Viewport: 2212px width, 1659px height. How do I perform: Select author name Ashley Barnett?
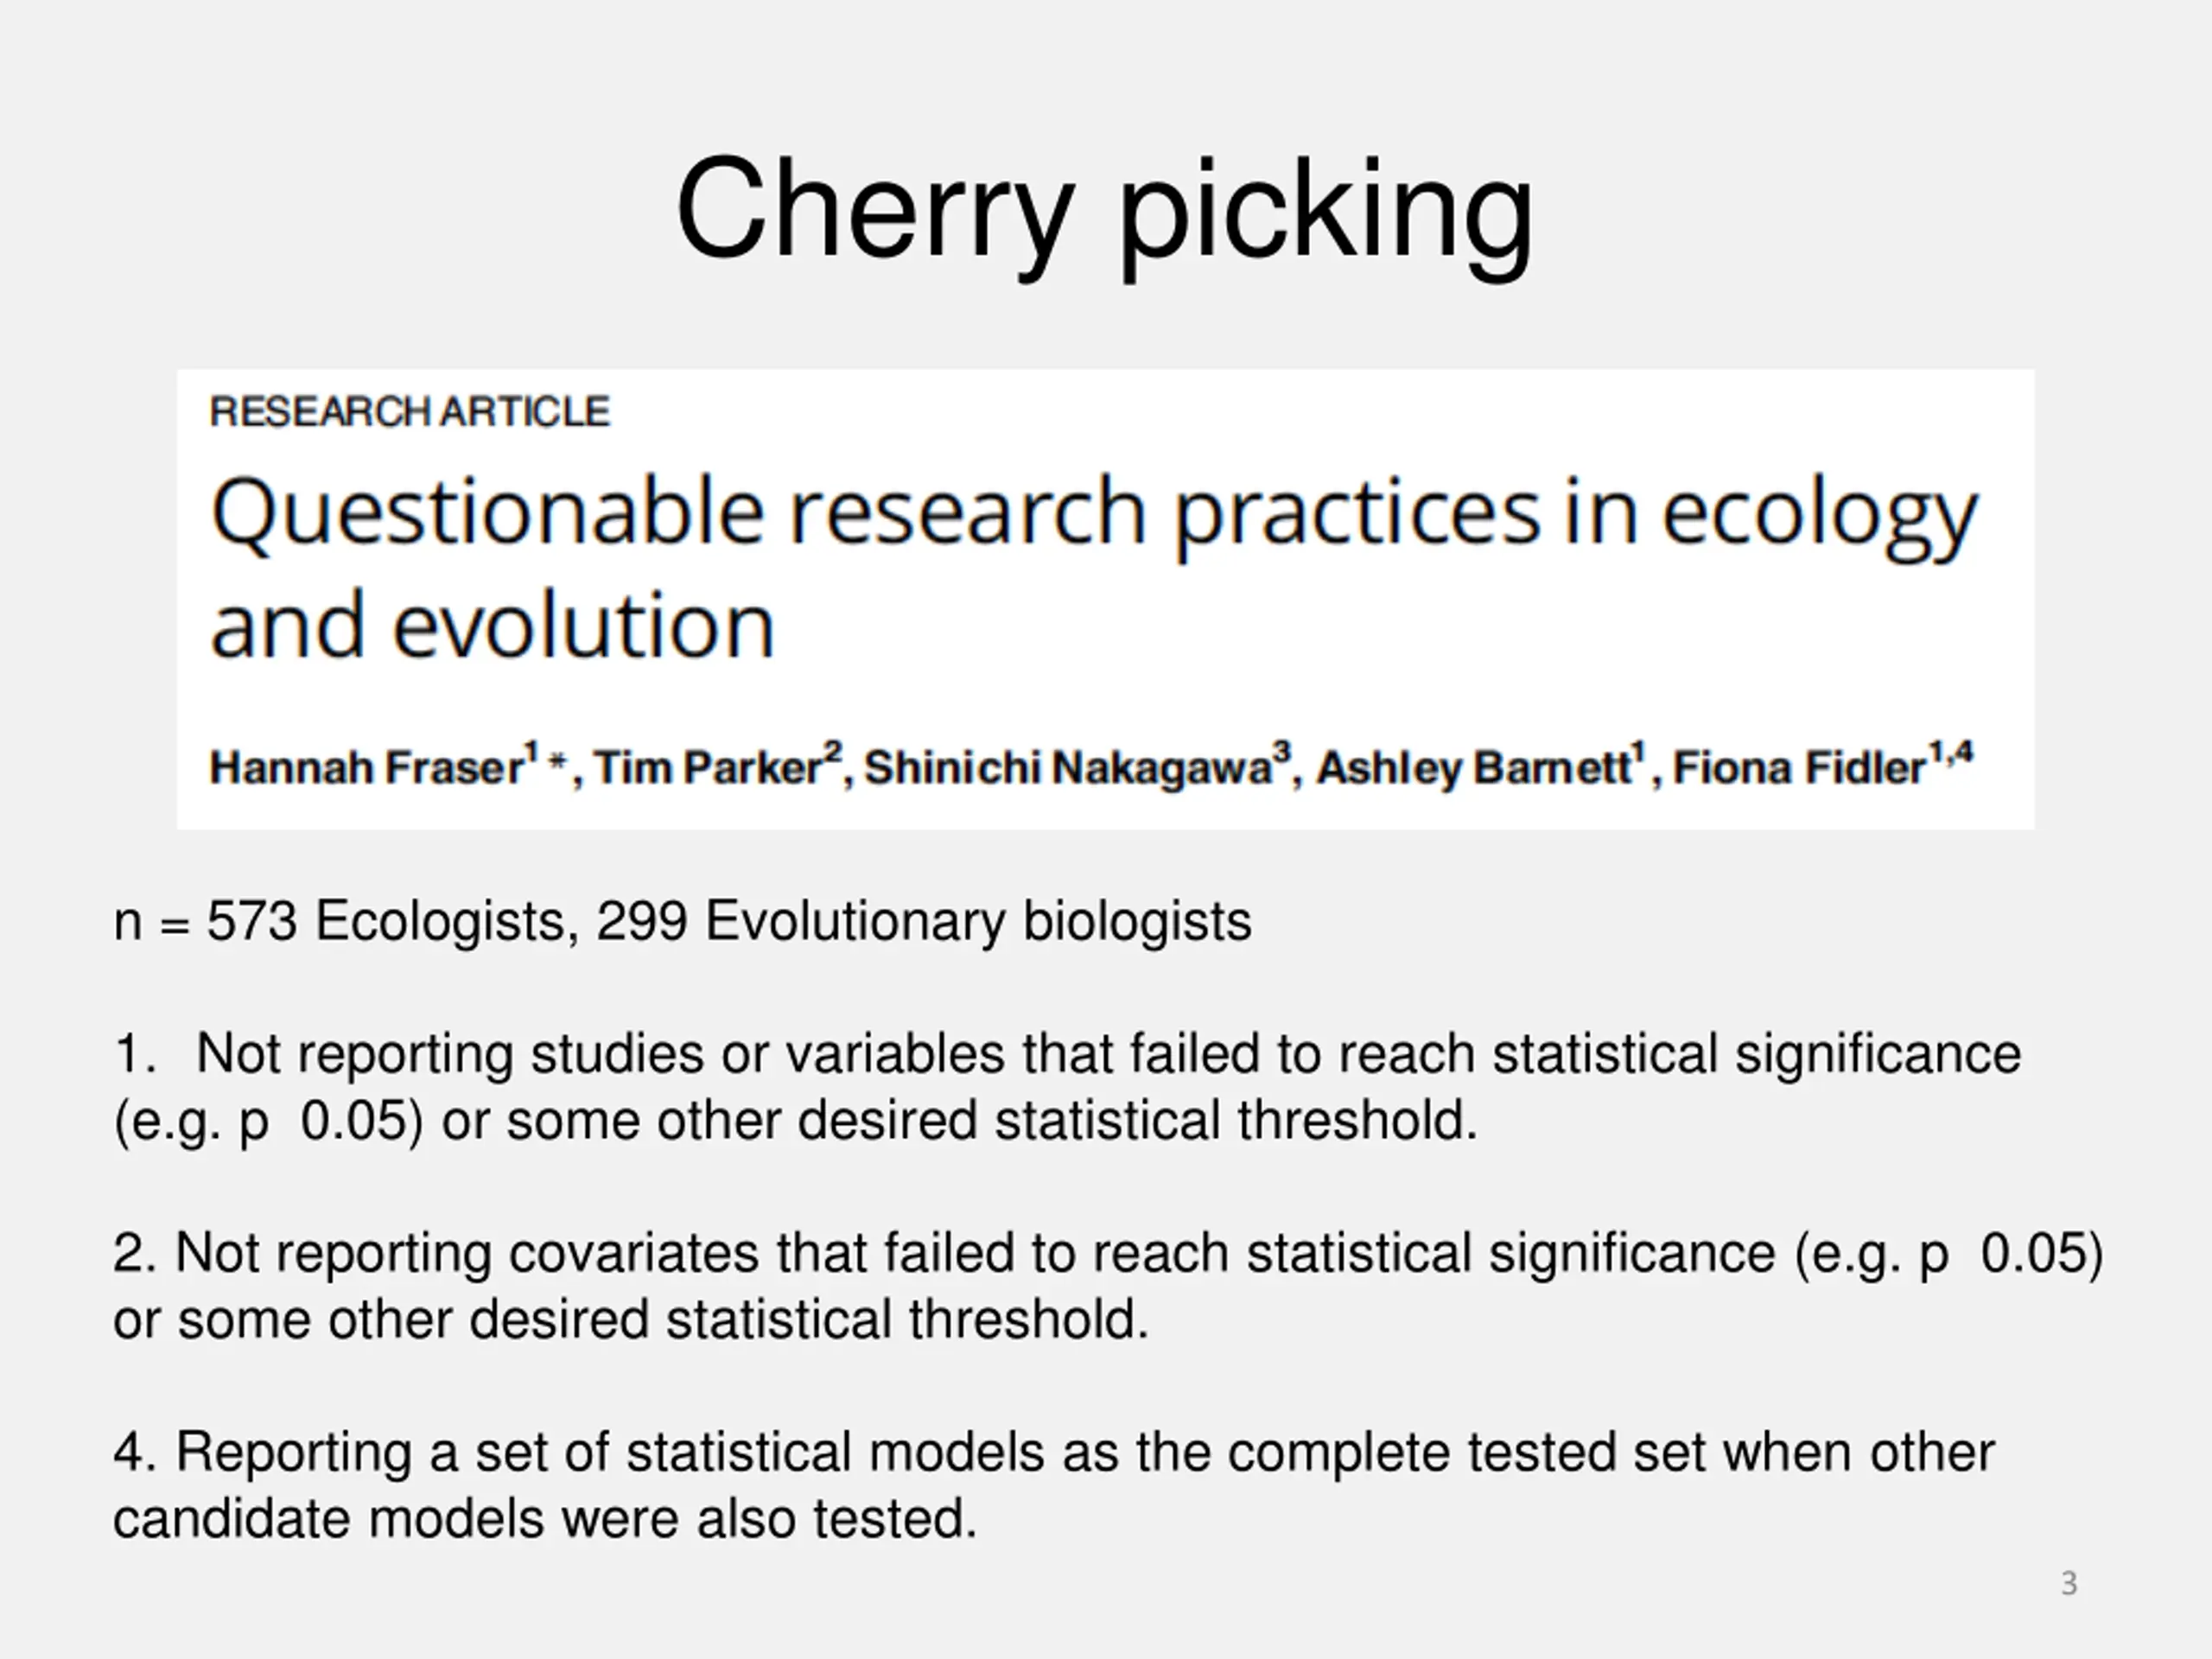(1473, 768)
